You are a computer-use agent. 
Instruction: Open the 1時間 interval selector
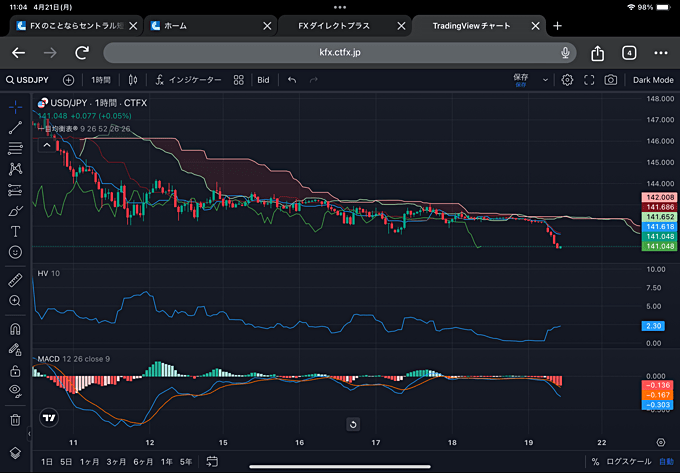point(101,80)
